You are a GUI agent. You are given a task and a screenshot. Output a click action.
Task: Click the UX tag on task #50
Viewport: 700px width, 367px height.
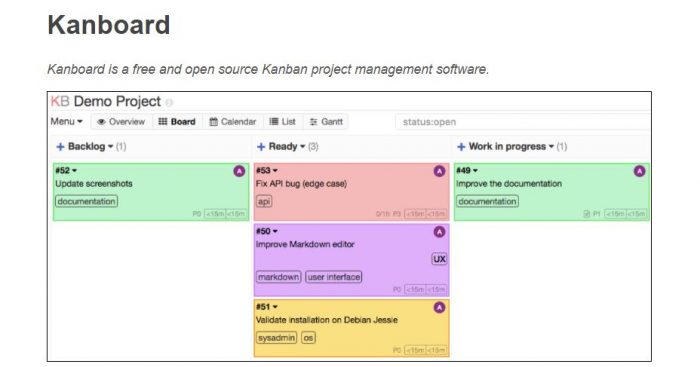(439, 259)
